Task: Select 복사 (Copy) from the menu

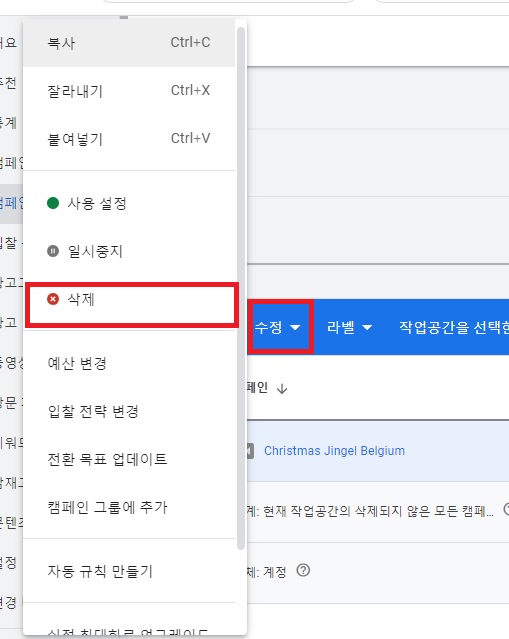Action: click(x=129, y=43)
